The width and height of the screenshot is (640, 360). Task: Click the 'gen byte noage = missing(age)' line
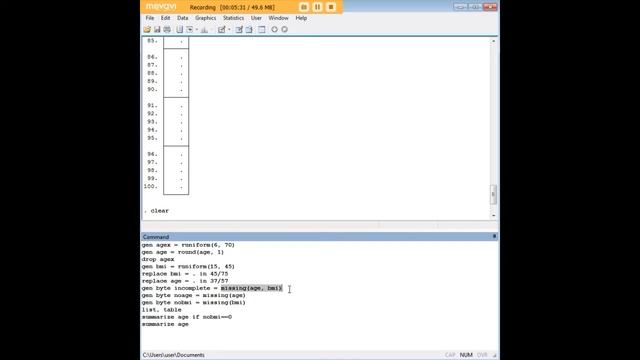[x=193, y=295]
